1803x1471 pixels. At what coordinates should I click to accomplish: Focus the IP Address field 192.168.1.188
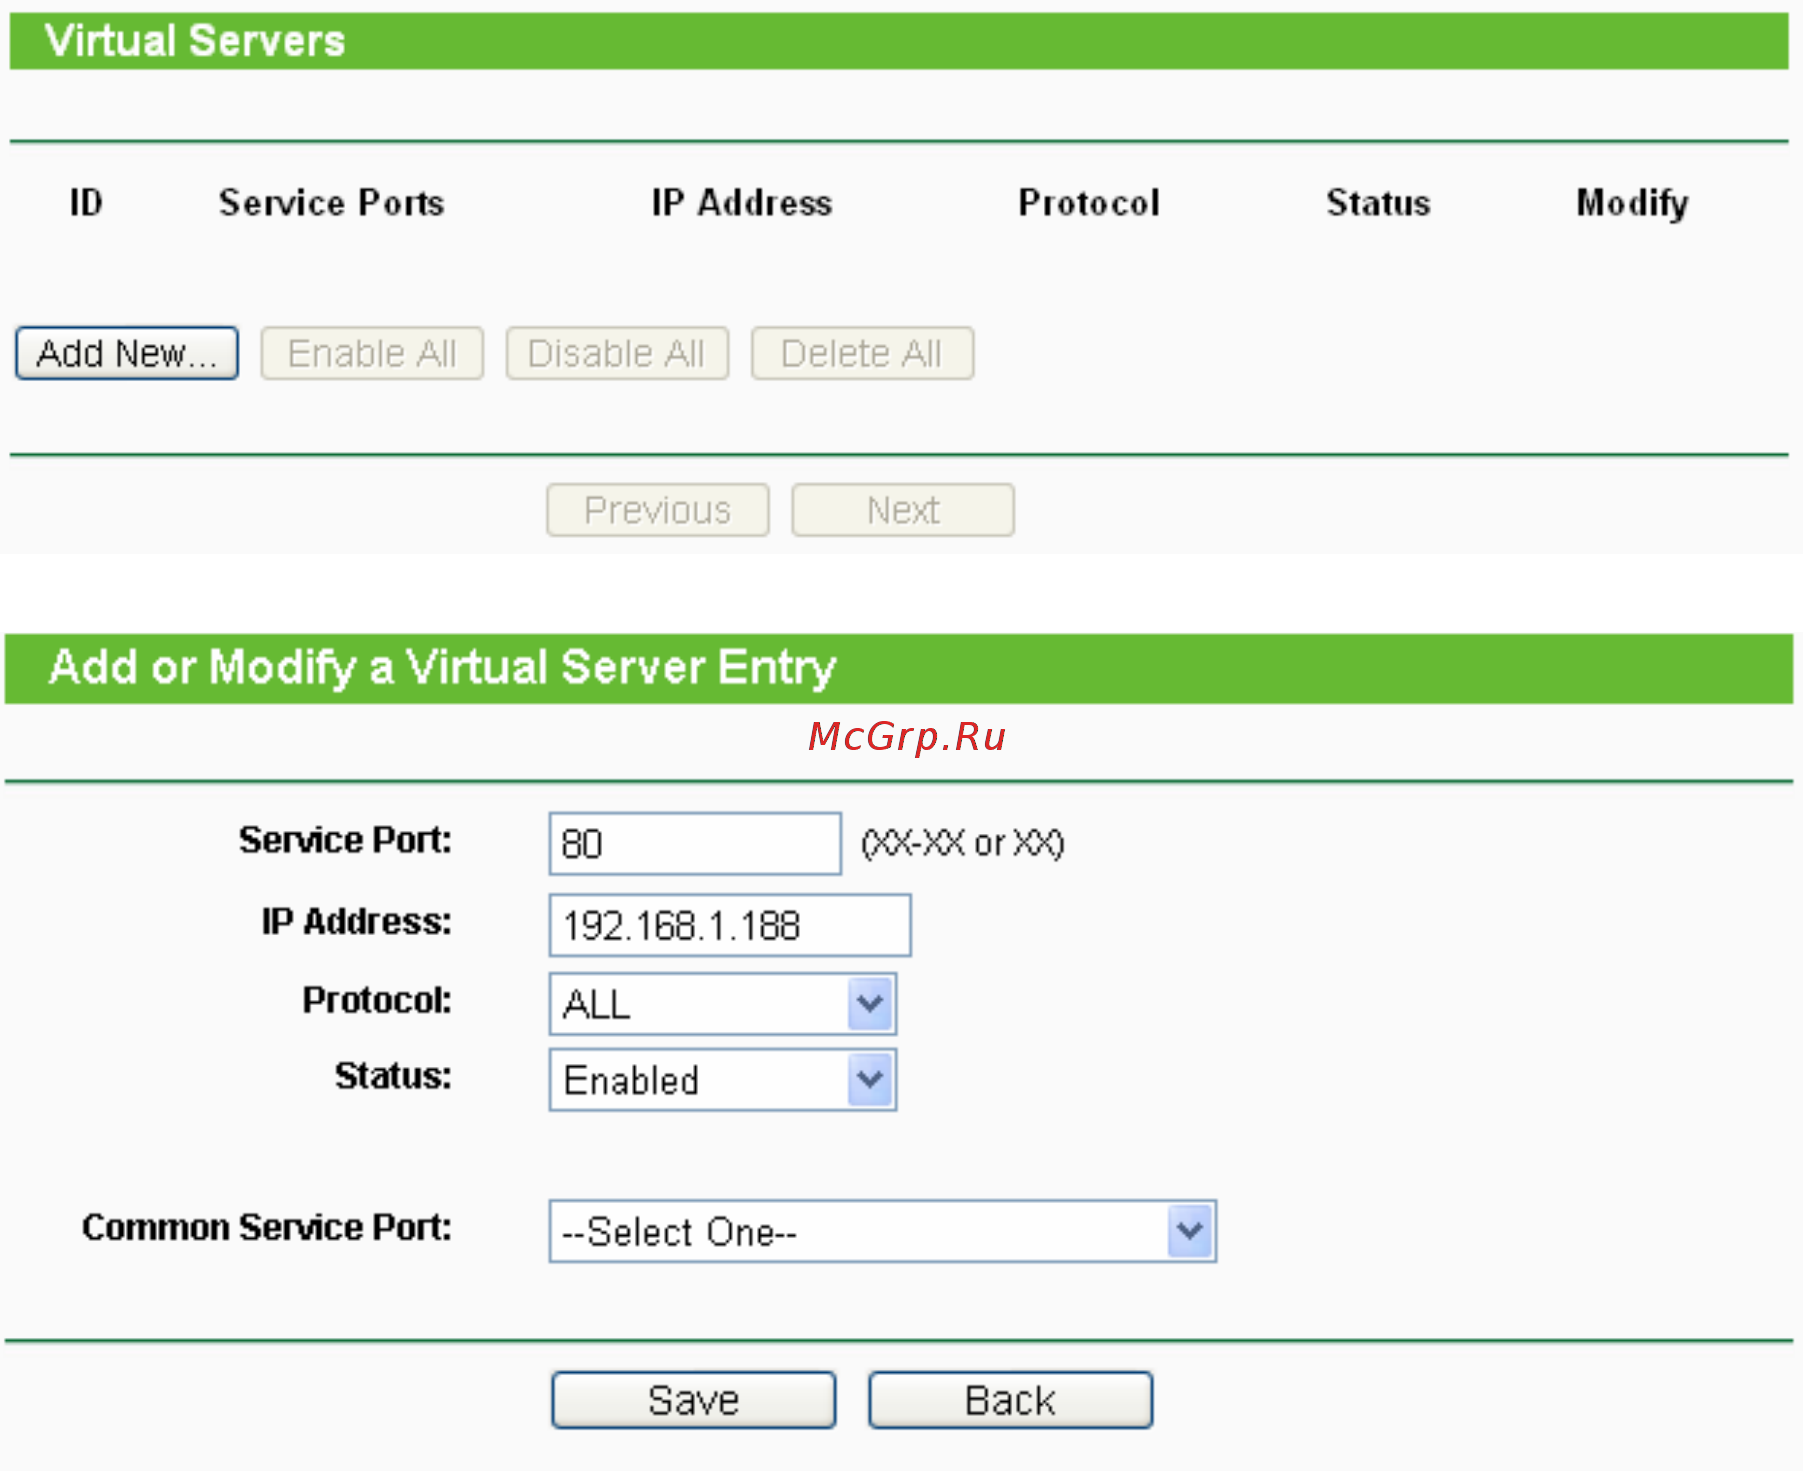pos(730,925)
